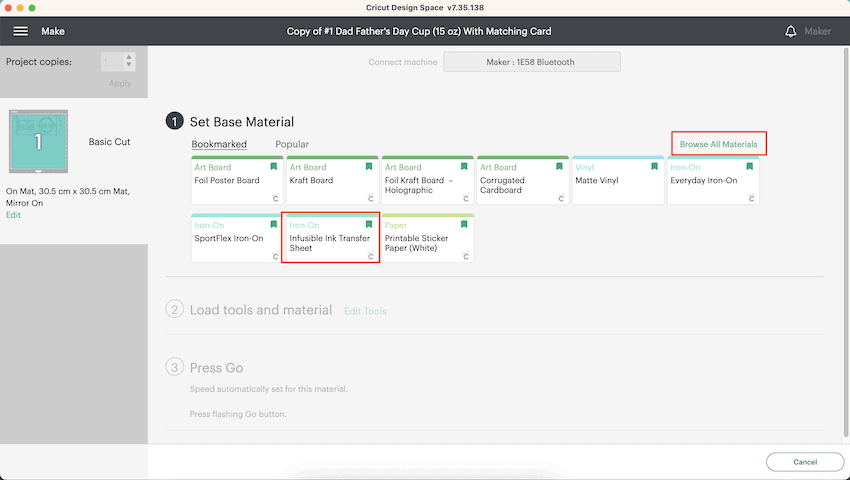The height and width of the screenshot is (480, 850).
Task: Click the 'Cricut Design Space v7.35.138' window title
Action: [x=425, y=8]
